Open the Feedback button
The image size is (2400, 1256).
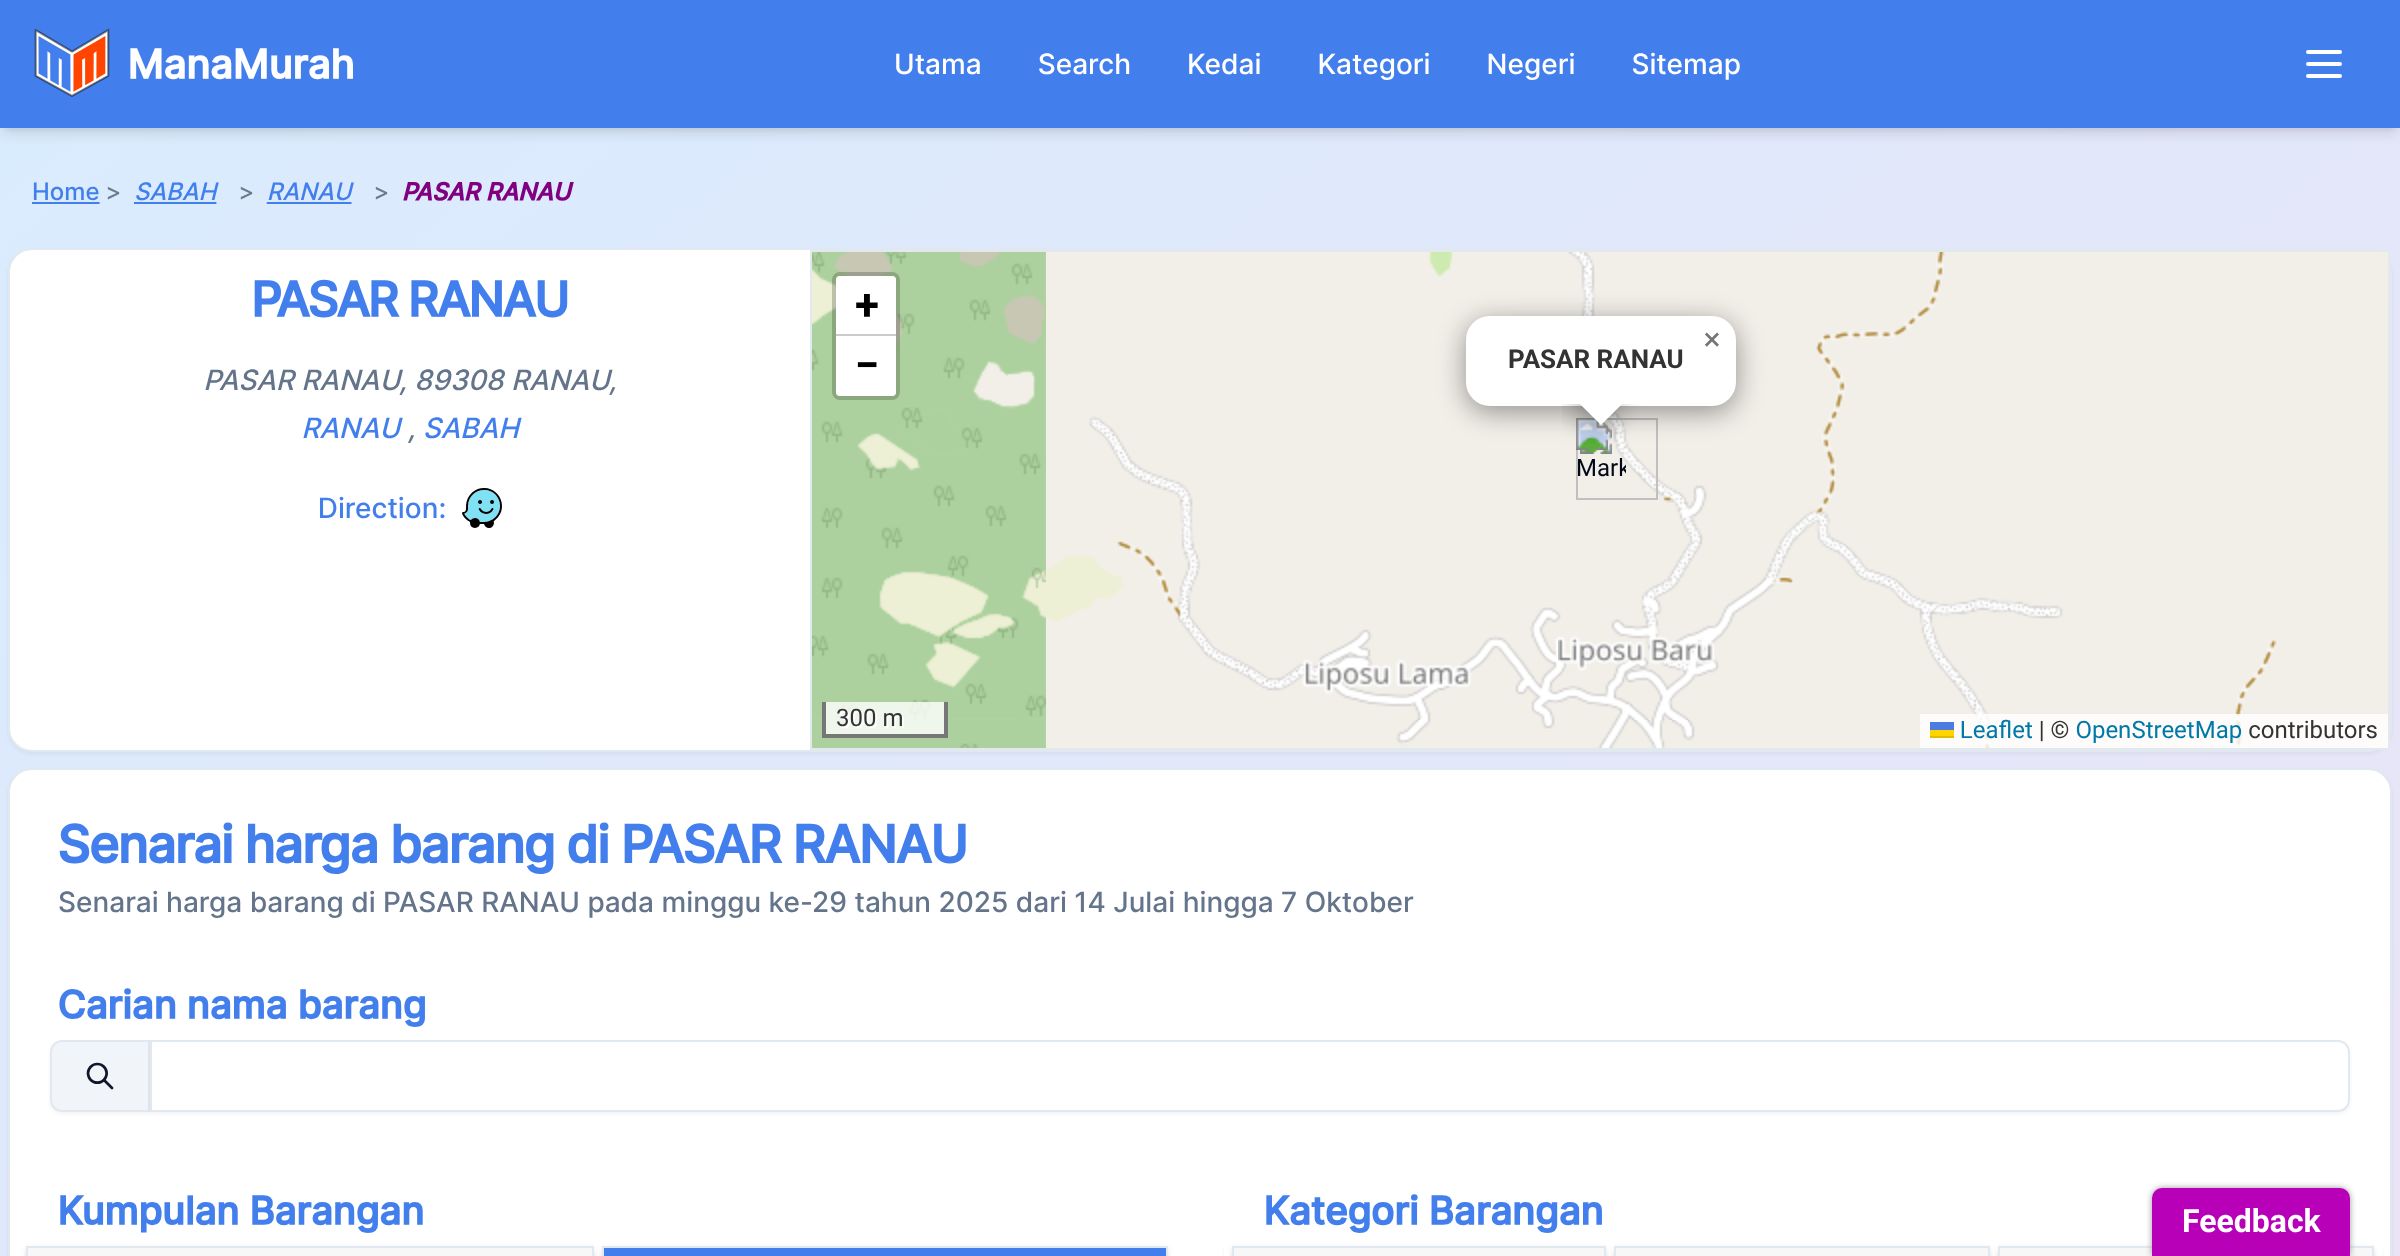click(2250, 1220)
